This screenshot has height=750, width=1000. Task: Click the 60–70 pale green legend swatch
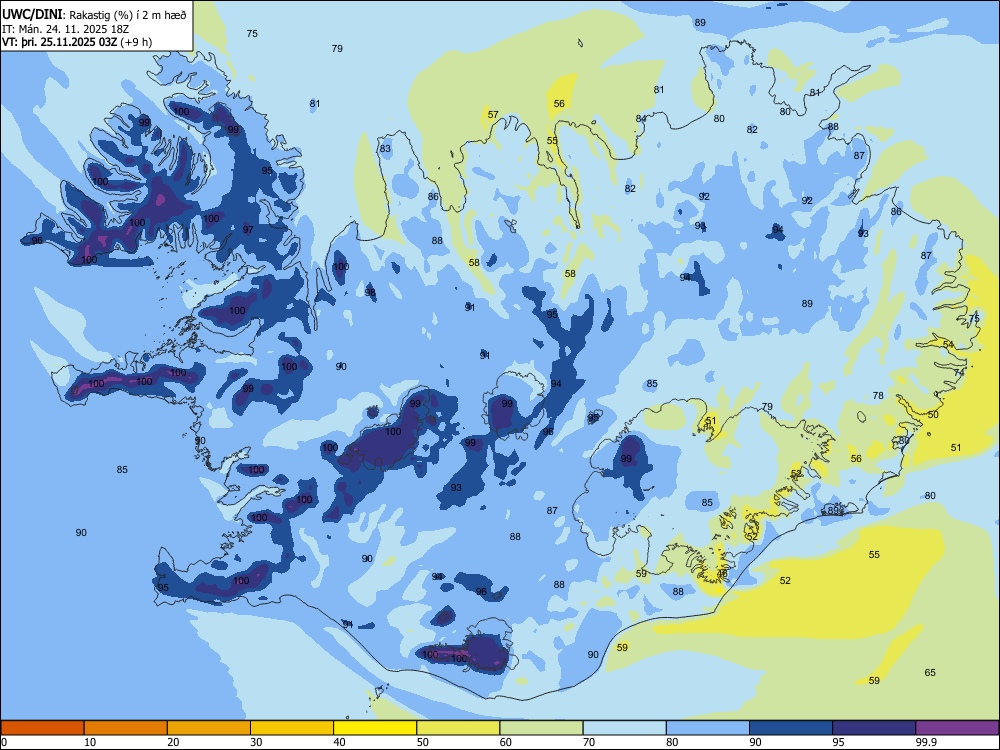click(541, 728)
